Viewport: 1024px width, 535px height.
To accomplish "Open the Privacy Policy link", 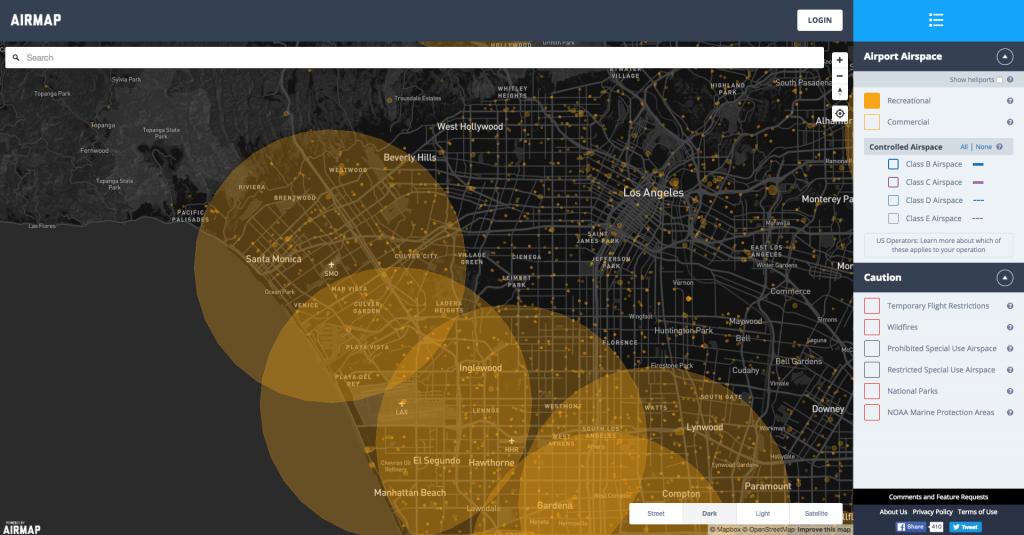I will [x=932, y=512].
